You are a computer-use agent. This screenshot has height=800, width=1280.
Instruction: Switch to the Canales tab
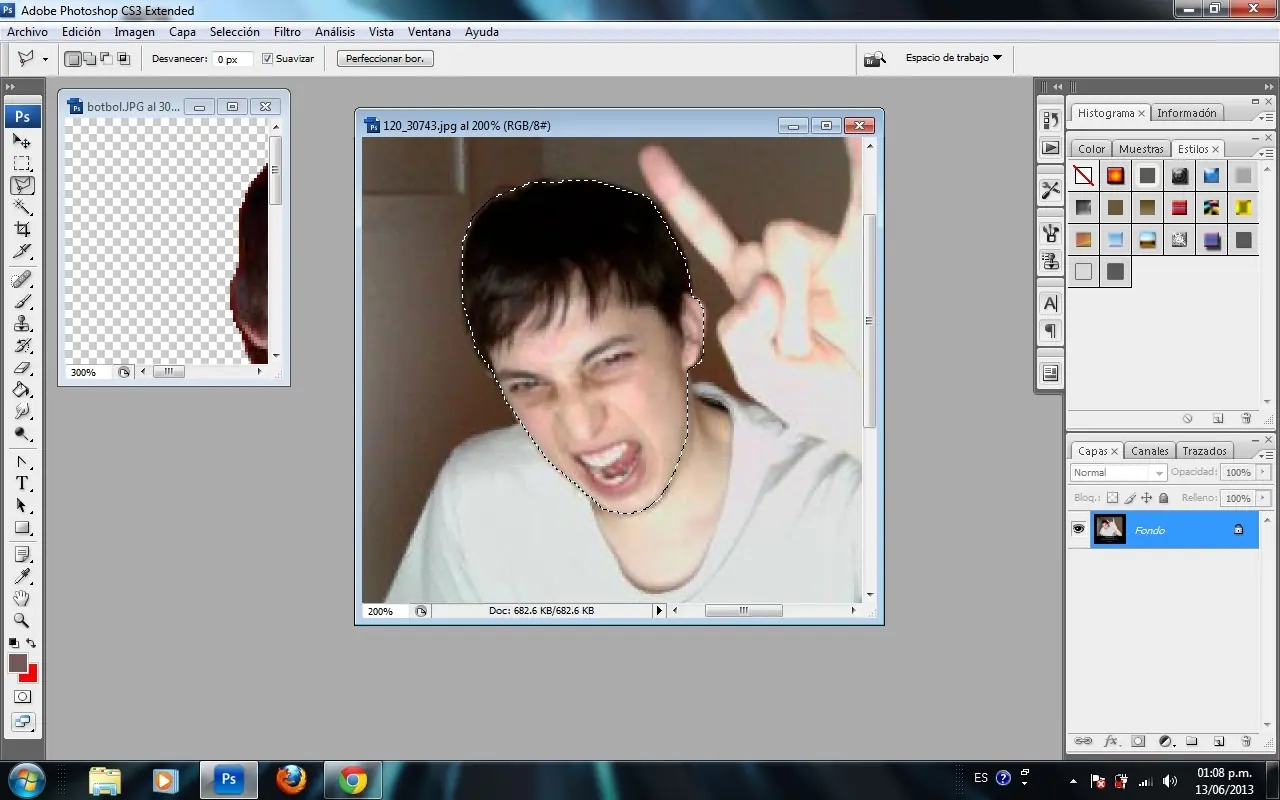[x=1149, y=451]
